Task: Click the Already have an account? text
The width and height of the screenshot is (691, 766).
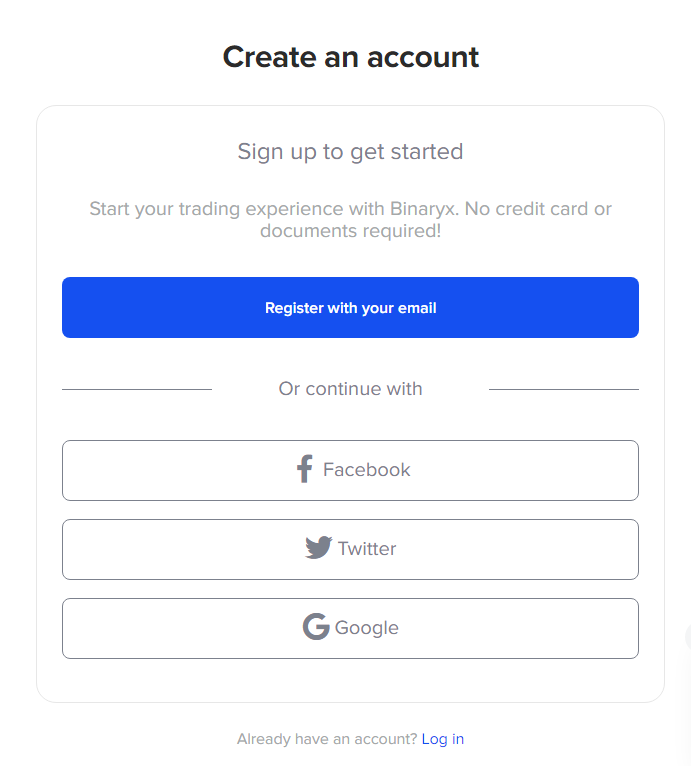Action: 327,739
